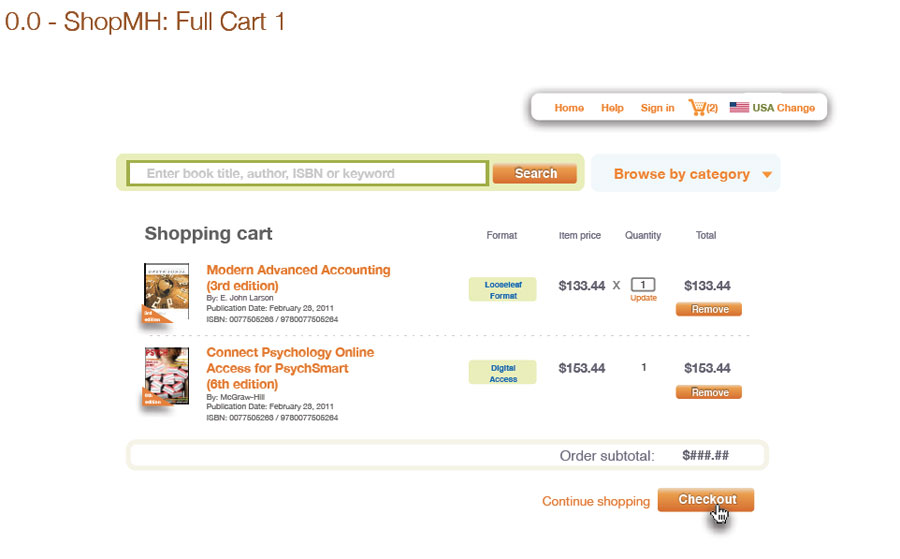Open the Help menu item
Viewport: 900px width, 559px height.
(x=612, y=108)
